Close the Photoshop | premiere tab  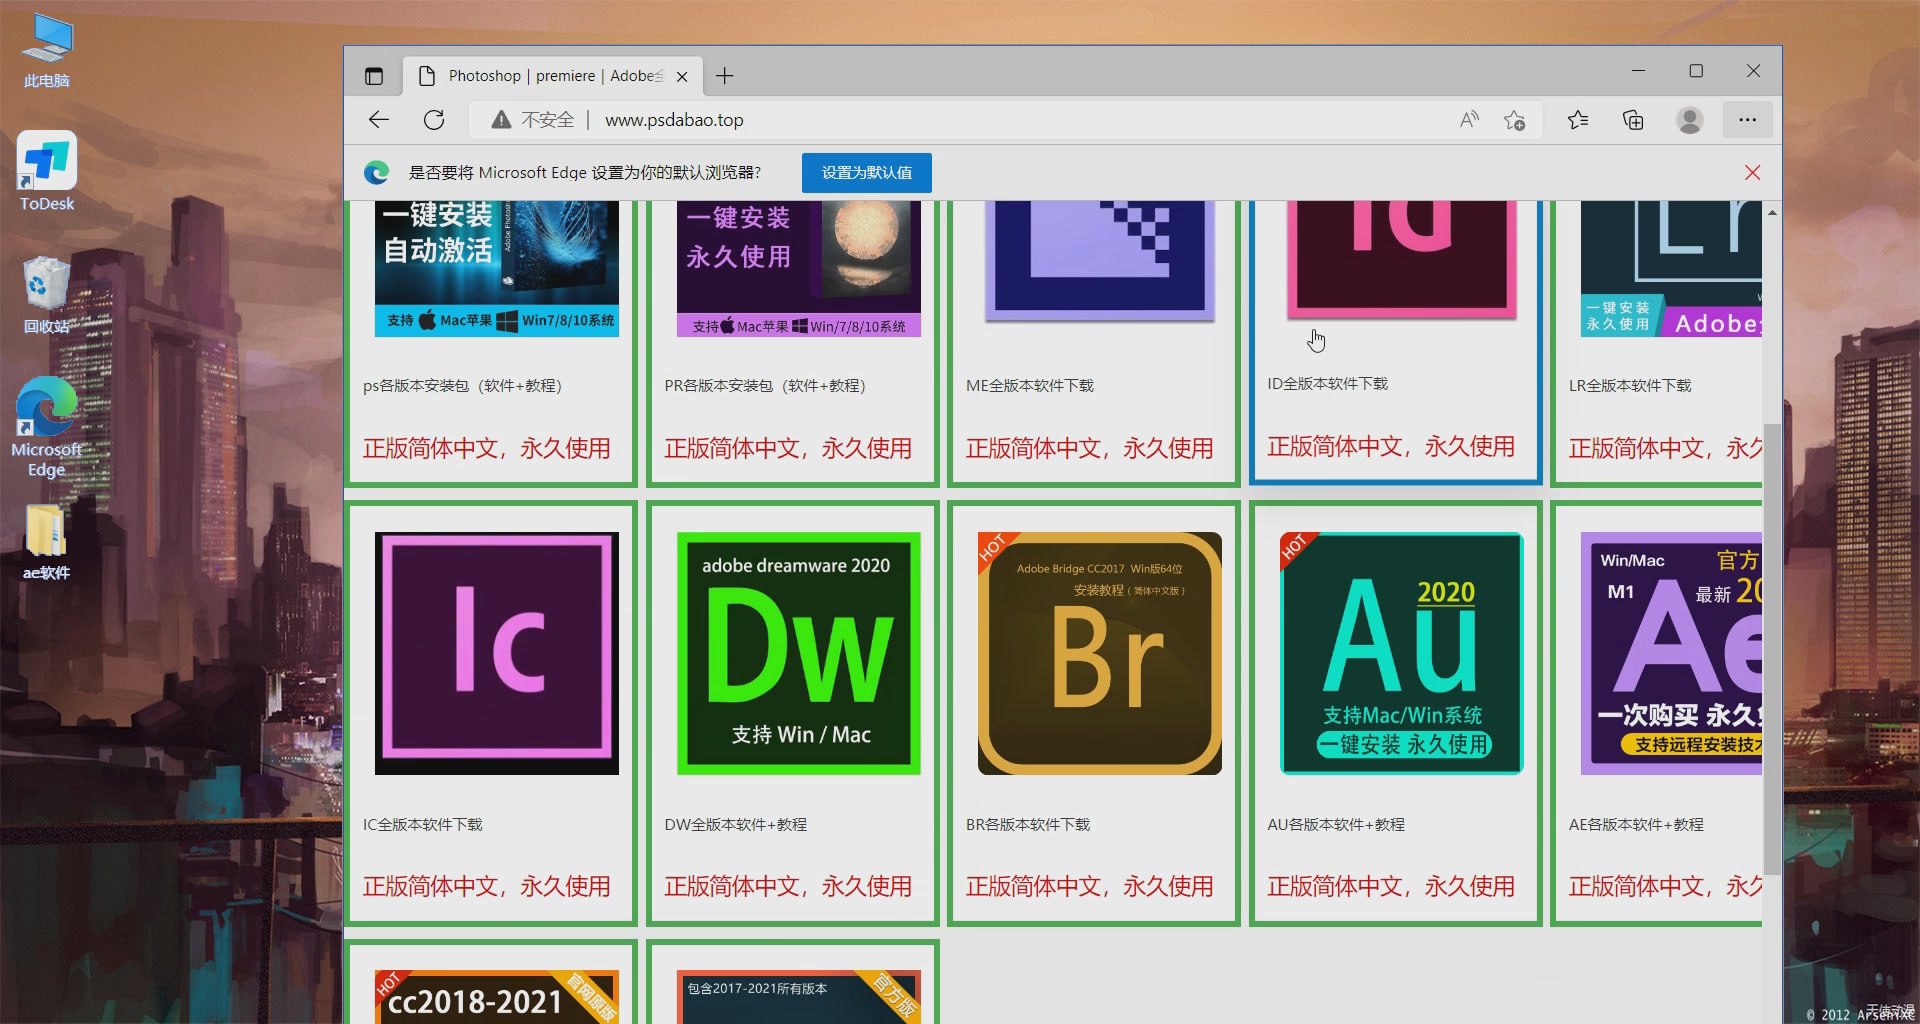click(x=682, y=76)
